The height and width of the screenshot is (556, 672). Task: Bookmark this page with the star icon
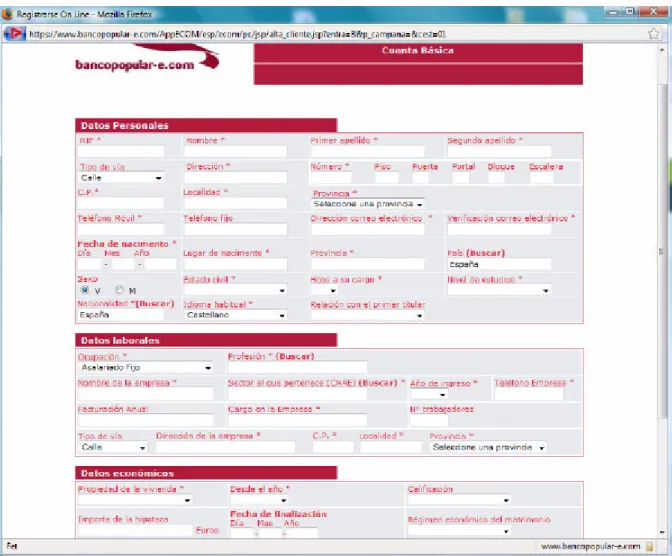[654, 33]
